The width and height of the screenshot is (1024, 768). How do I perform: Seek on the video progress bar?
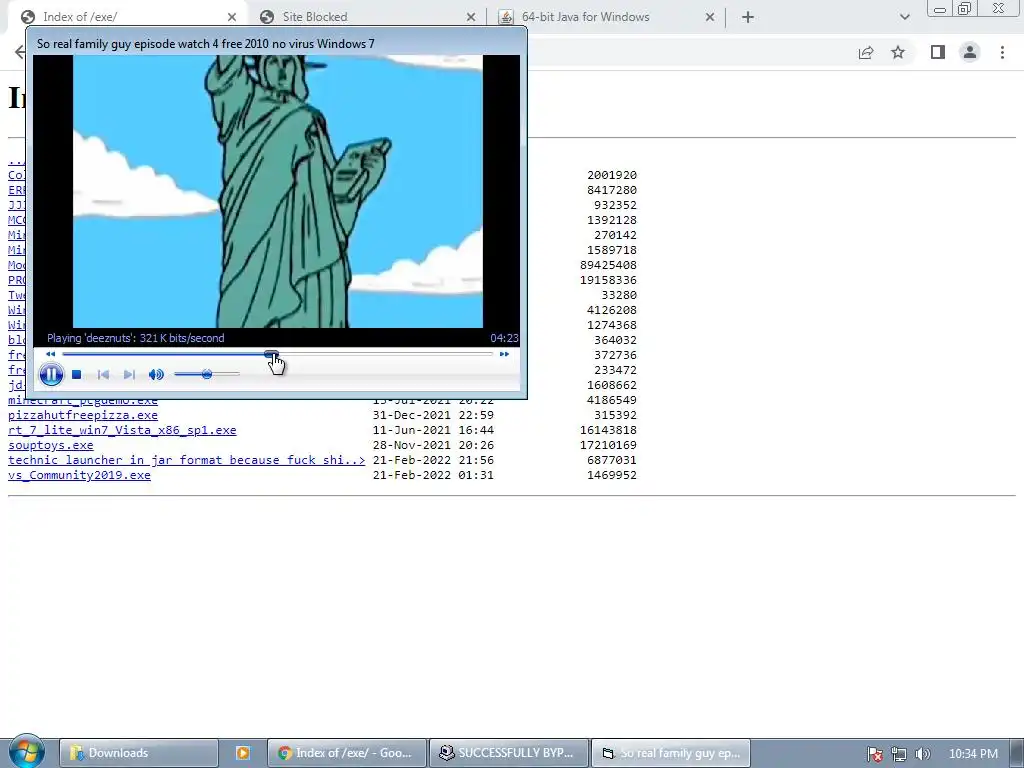click(x=278, y=354)
